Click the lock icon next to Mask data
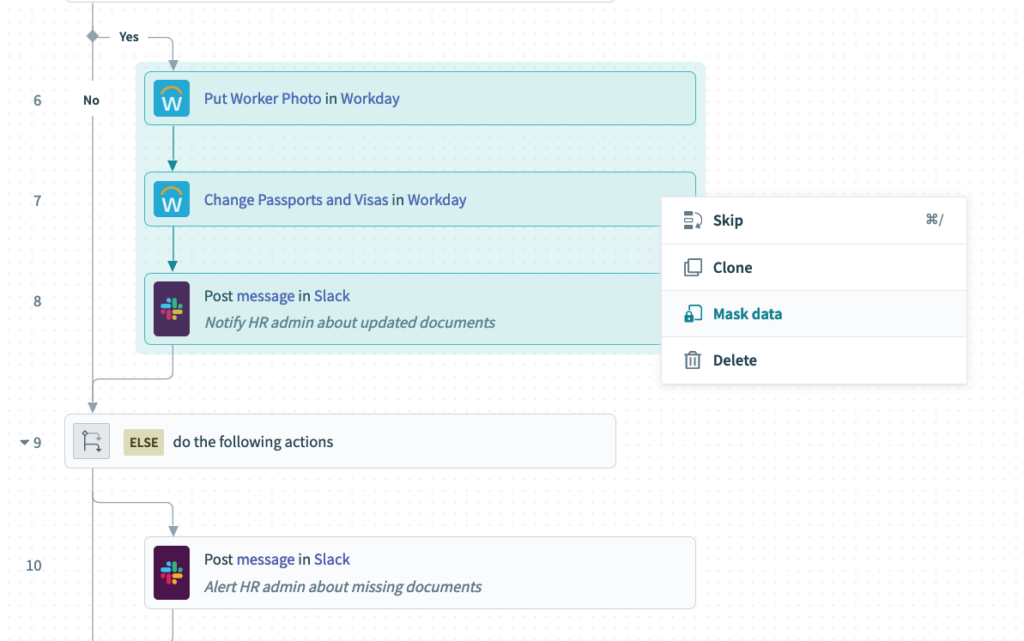Viewport: 1024px width, 641px height. pos(692,313)
